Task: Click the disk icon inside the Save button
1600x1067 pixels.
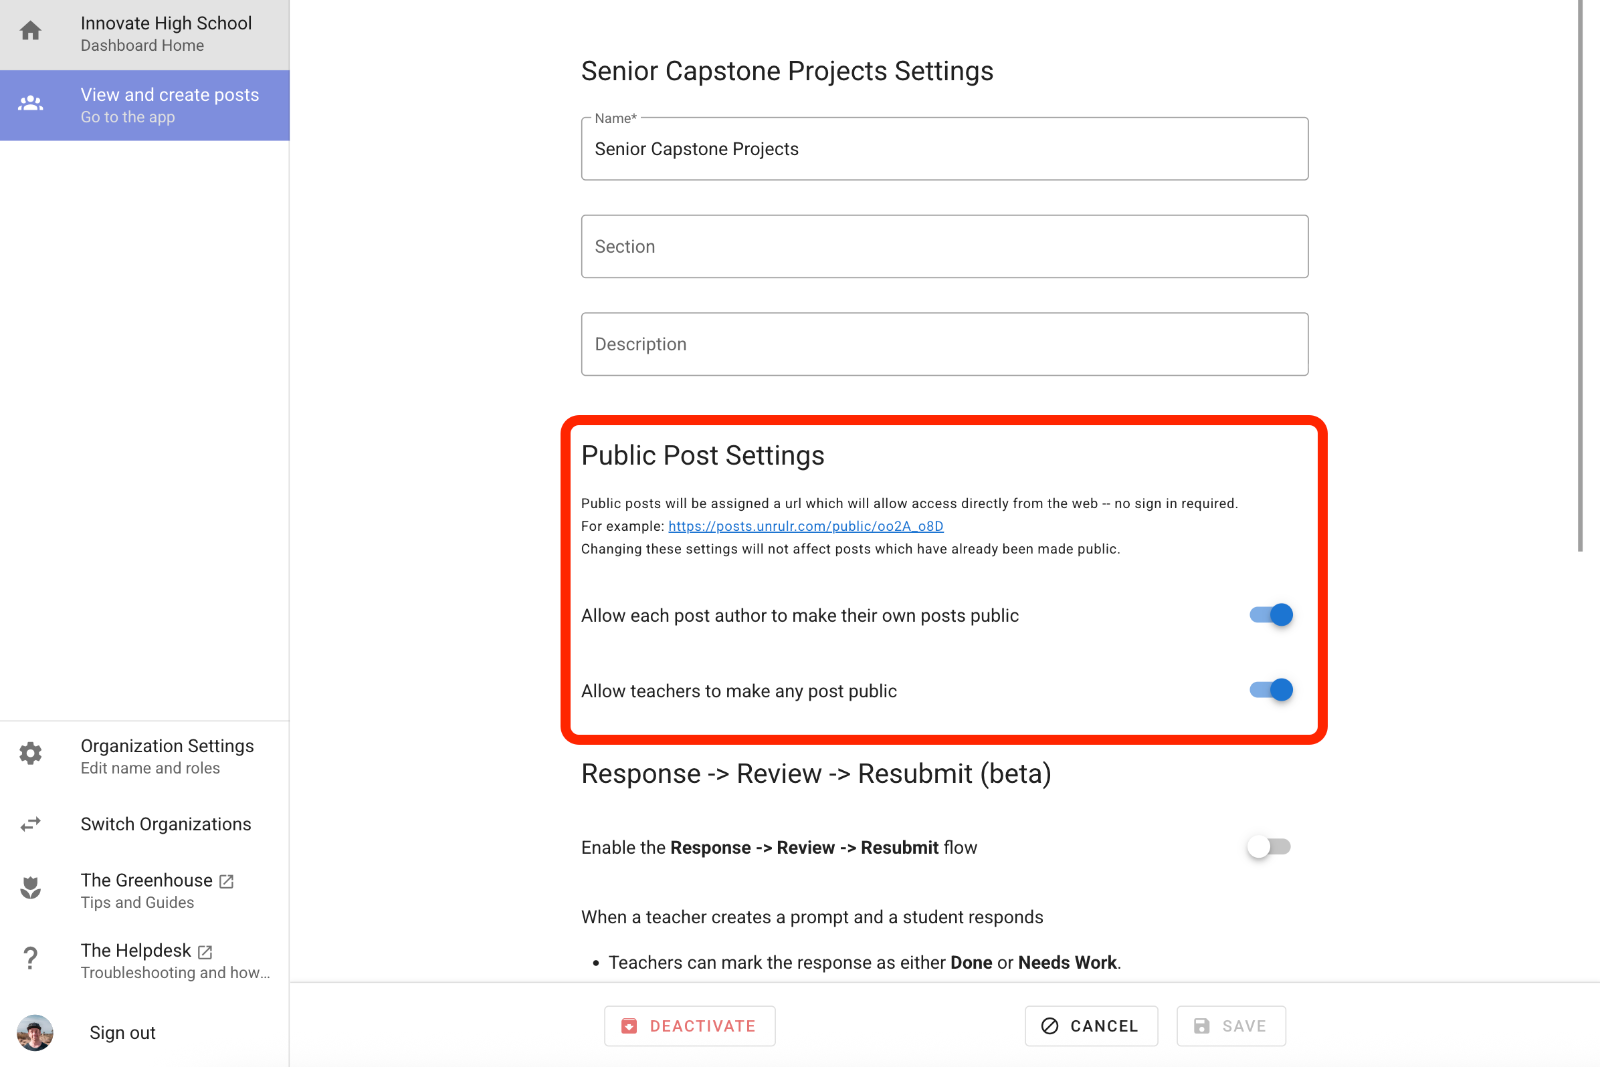Action: 1200,1025
